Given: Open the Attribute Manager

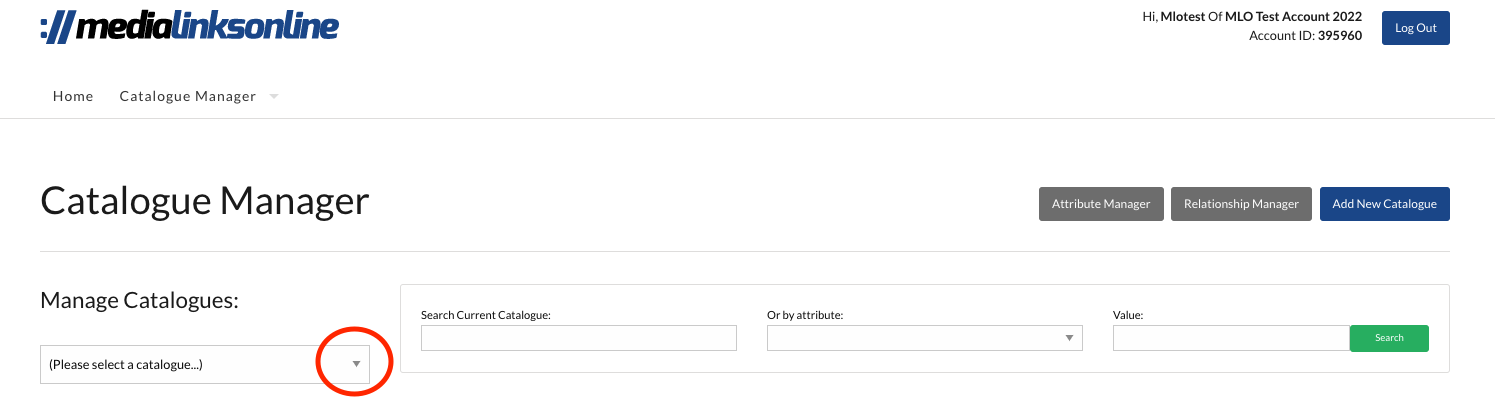Looking at the screenshot, I should pyautogui.click(x=1101, y=204).
